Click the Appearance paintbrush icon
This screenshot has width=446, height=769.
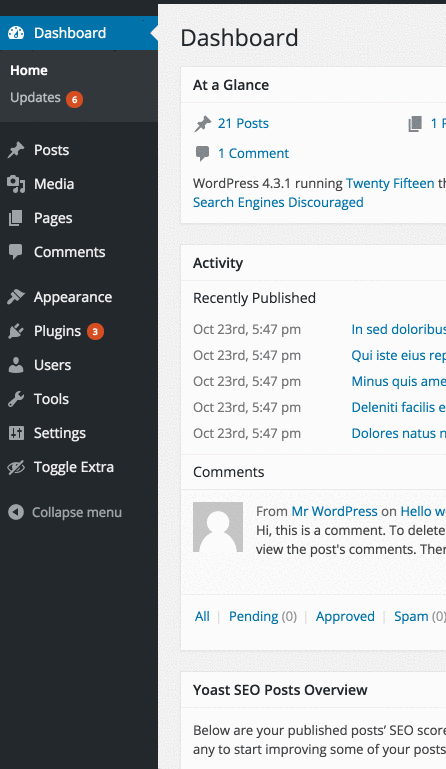pyautogui.click(x=16, y=297)
